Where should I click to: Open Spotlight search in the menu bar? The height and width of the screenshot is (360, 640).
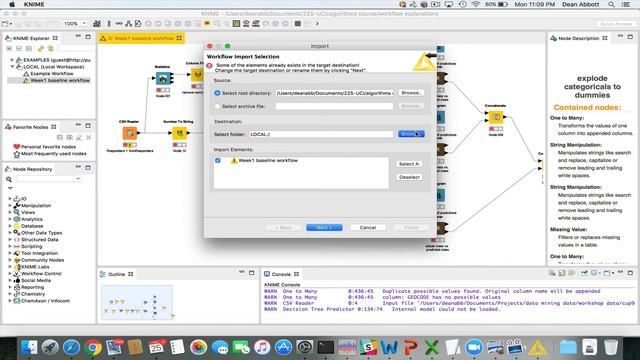[611, 4]
